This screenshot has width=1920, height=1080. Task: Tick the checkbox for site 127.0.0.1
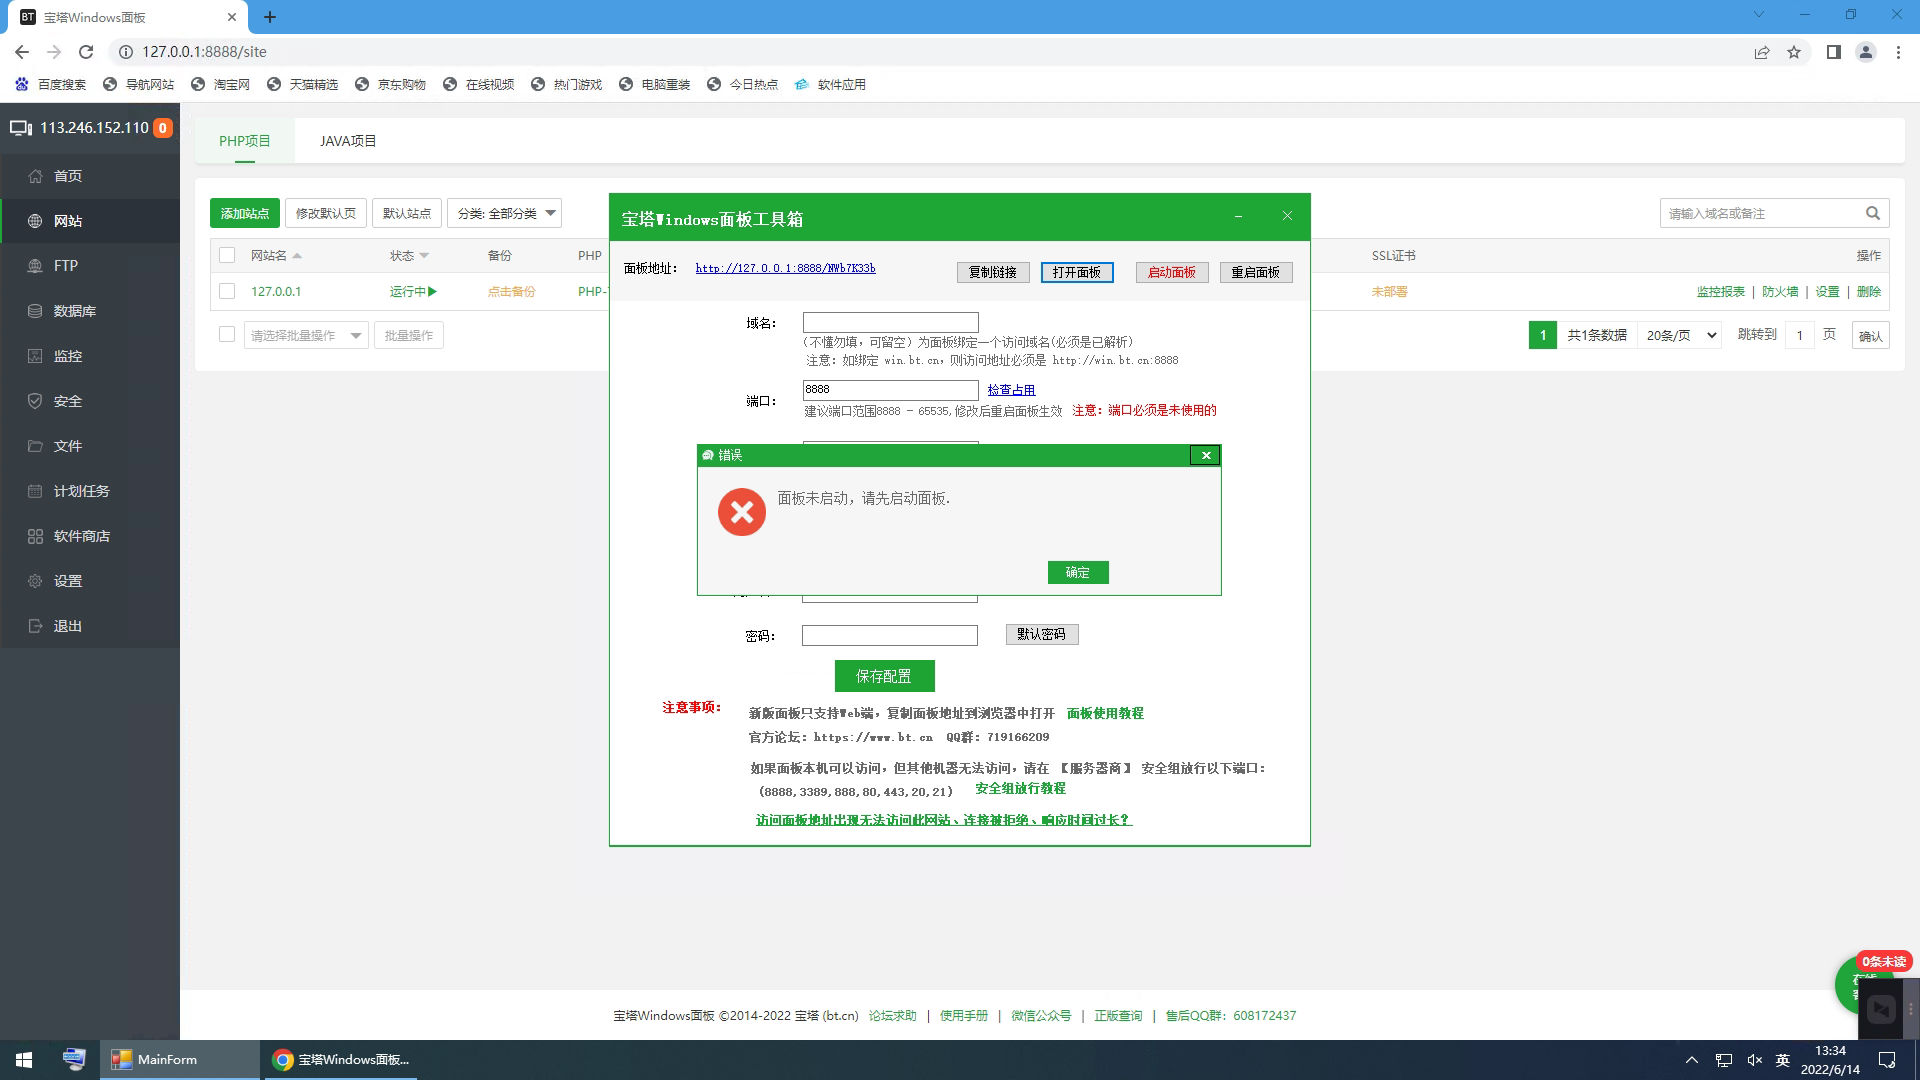(x=227, y=291)
